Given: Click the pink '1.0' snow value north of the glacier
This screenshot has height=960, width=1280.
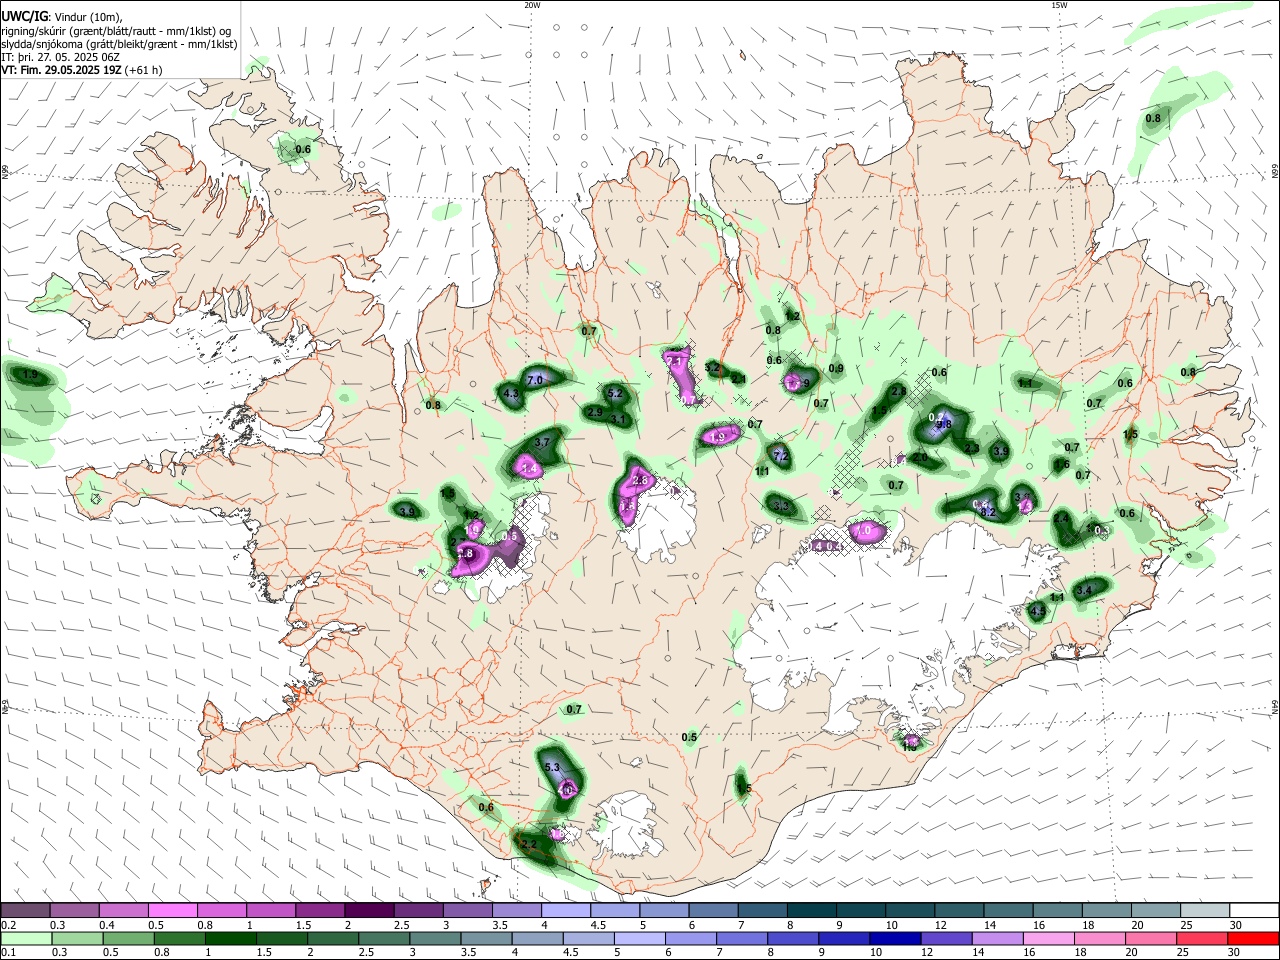Looking at the screenshot, I should 864,529.
